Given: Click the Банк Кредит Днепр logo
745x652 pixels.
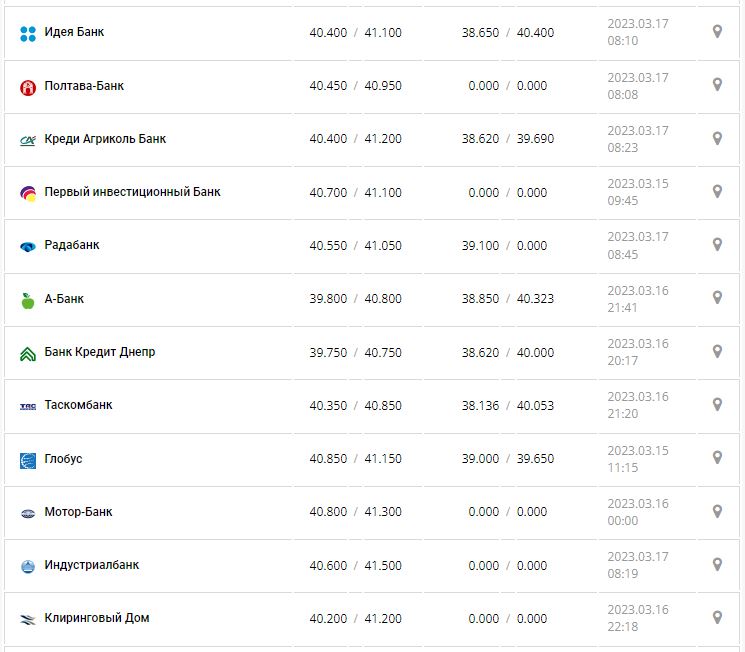Looking at the screenshot, I should [28, 353].
